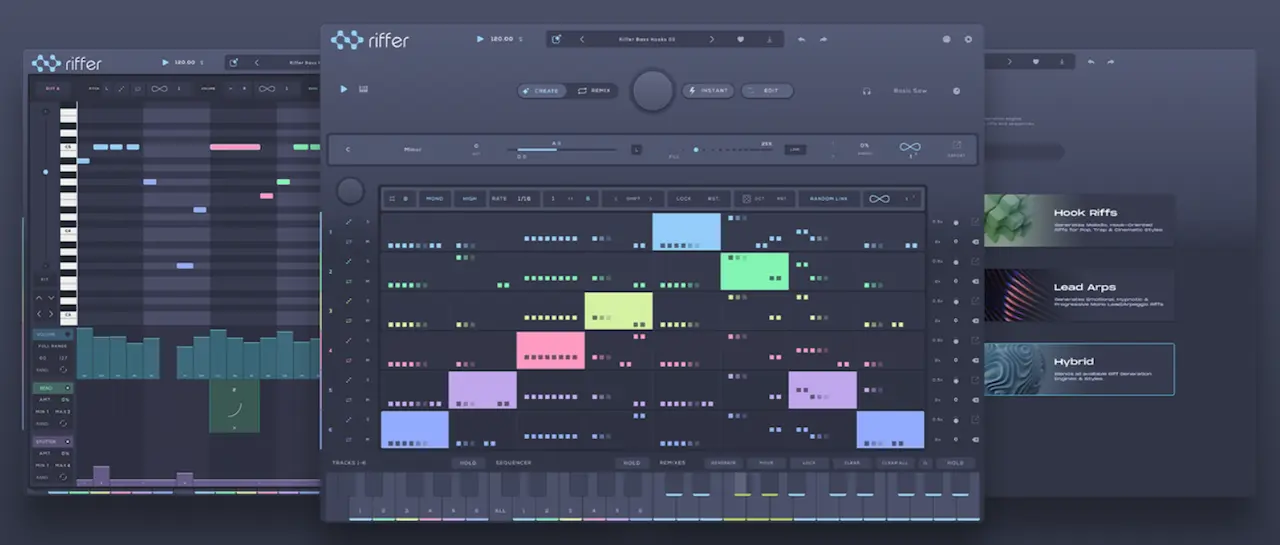The image size is (1280, 545).
Task: Save the preset with the download icon
Action: click(x=769, y=39)
